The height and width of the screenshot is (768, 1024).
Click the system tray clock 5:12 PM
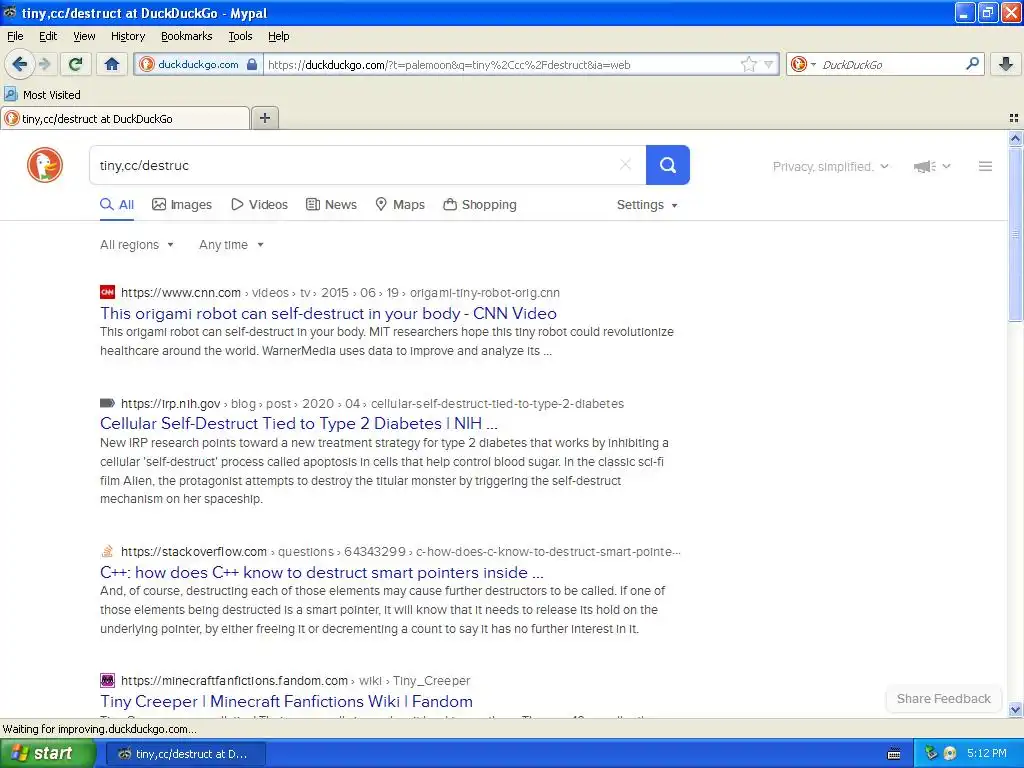pos(986,753)
